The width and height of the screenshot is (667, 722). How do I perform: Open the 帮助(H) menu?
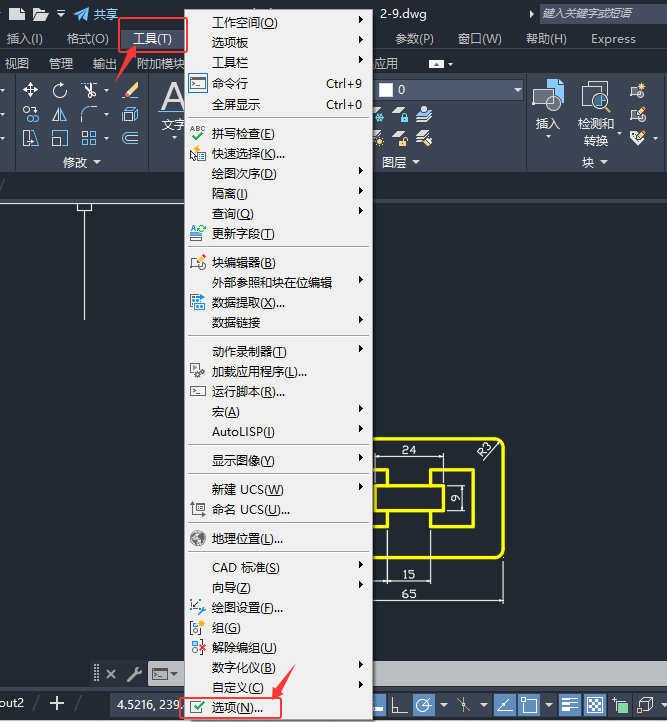click(x=546, y=39)
